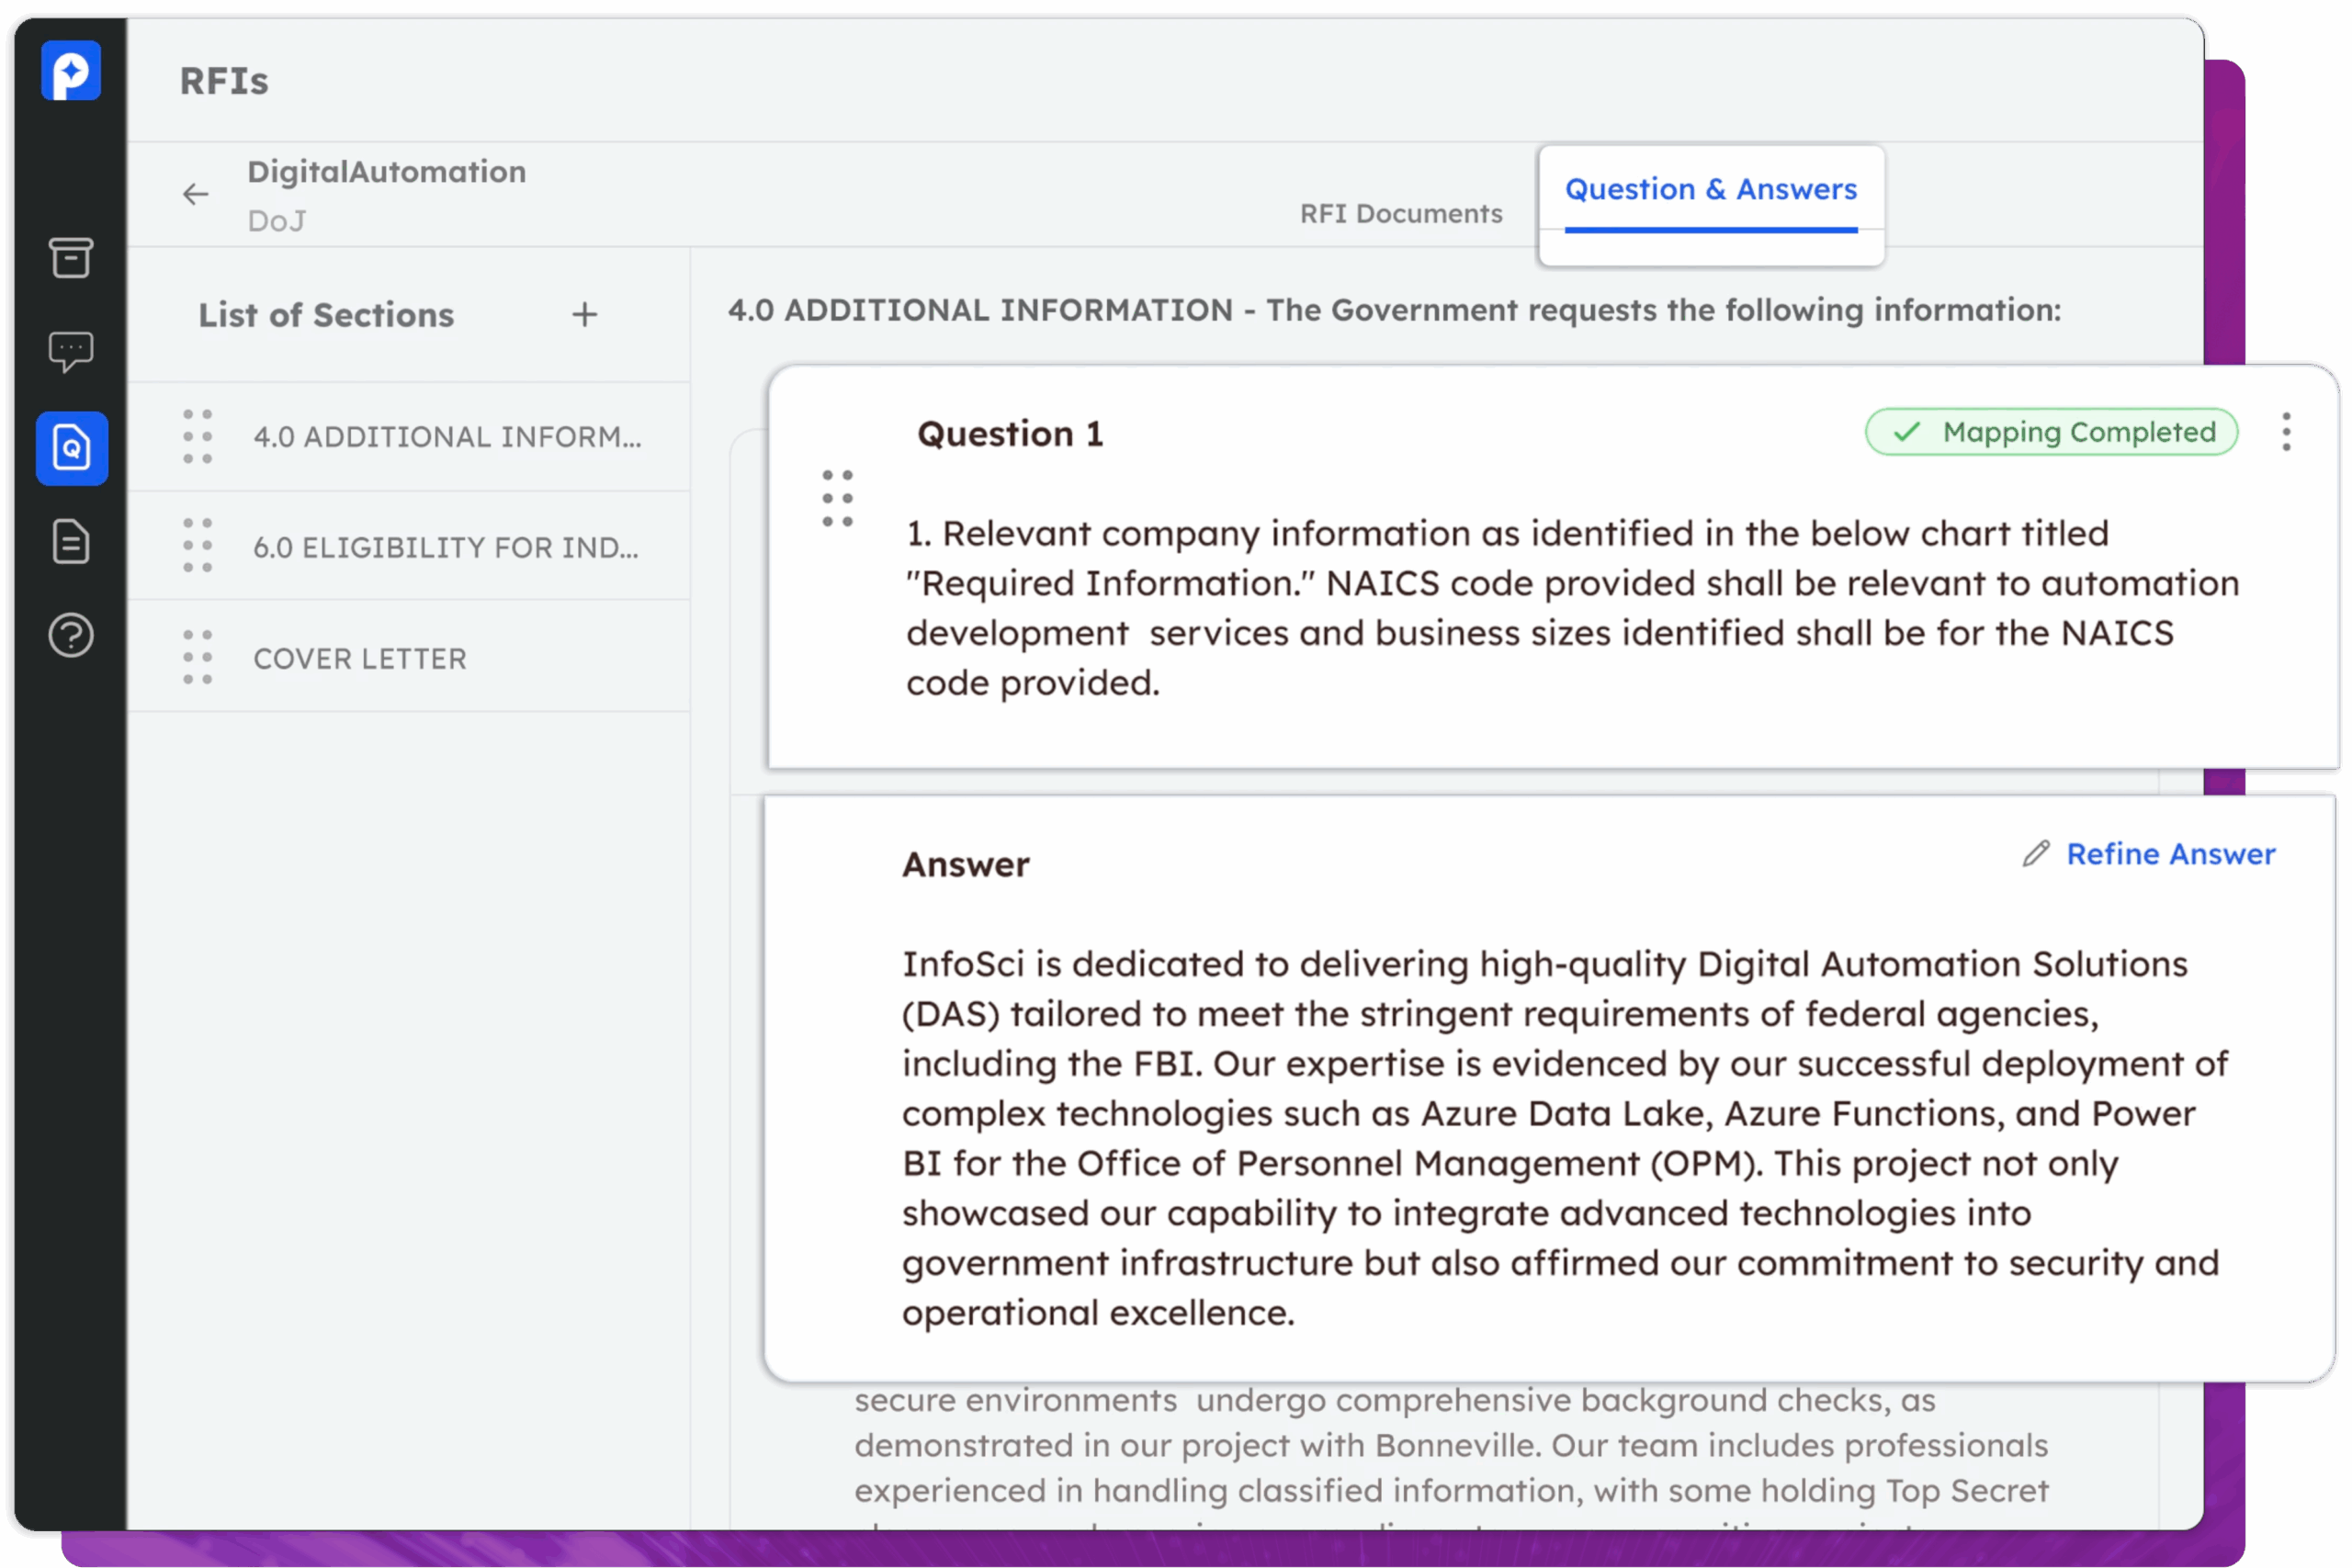The width and height of the screenshot is (2352, 1568).
Task: Add a new section with plus icon
Action: 585,315
